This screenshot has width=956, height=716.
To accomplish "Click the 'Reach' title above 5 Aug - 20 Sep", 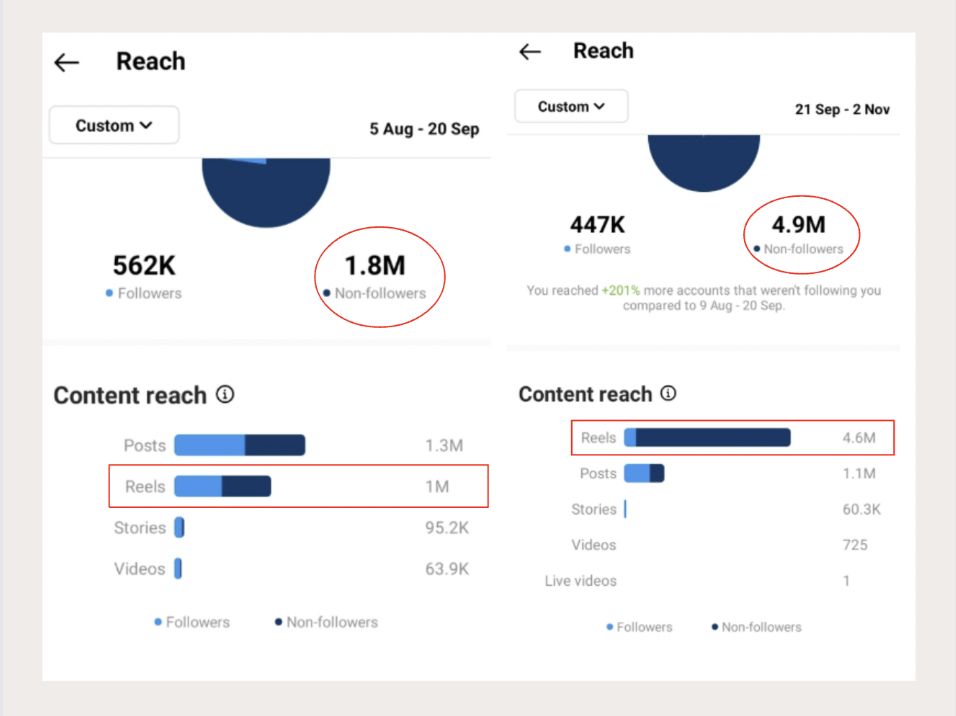I will pyautogui.click(x=151, y=62).
